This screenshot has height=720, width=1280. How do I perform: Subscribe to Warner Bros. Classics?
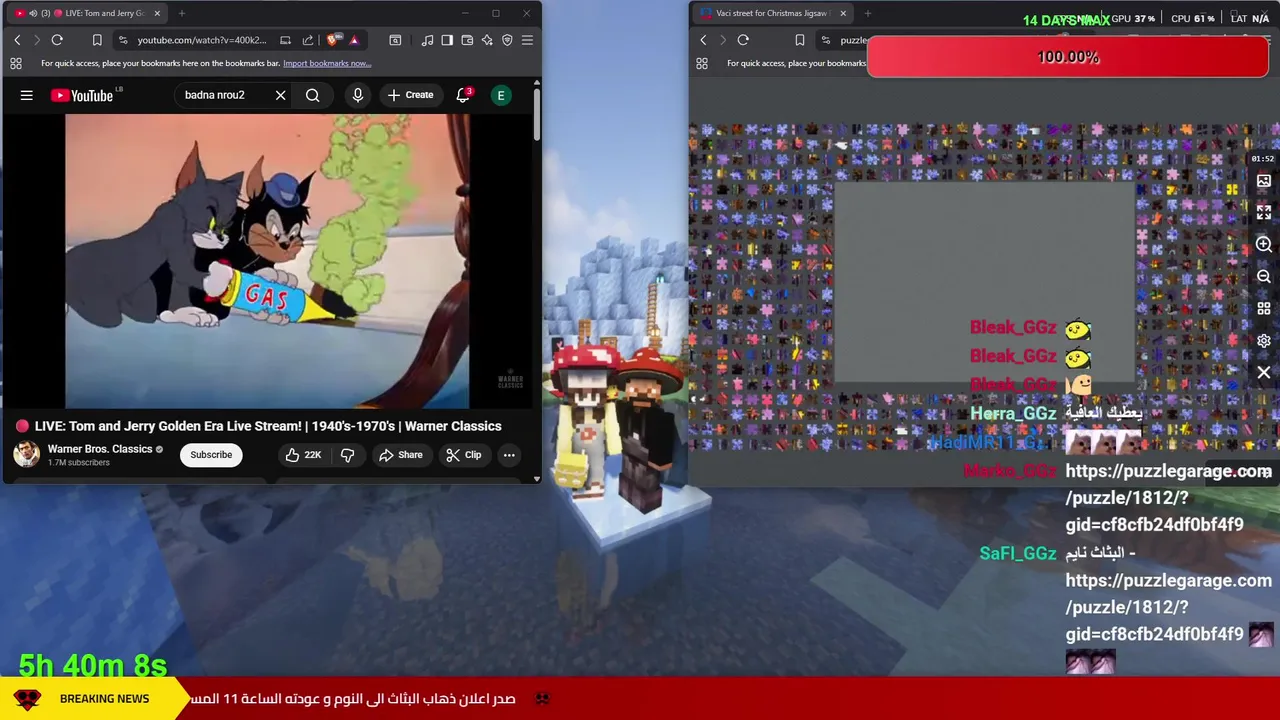click(211, 455)
